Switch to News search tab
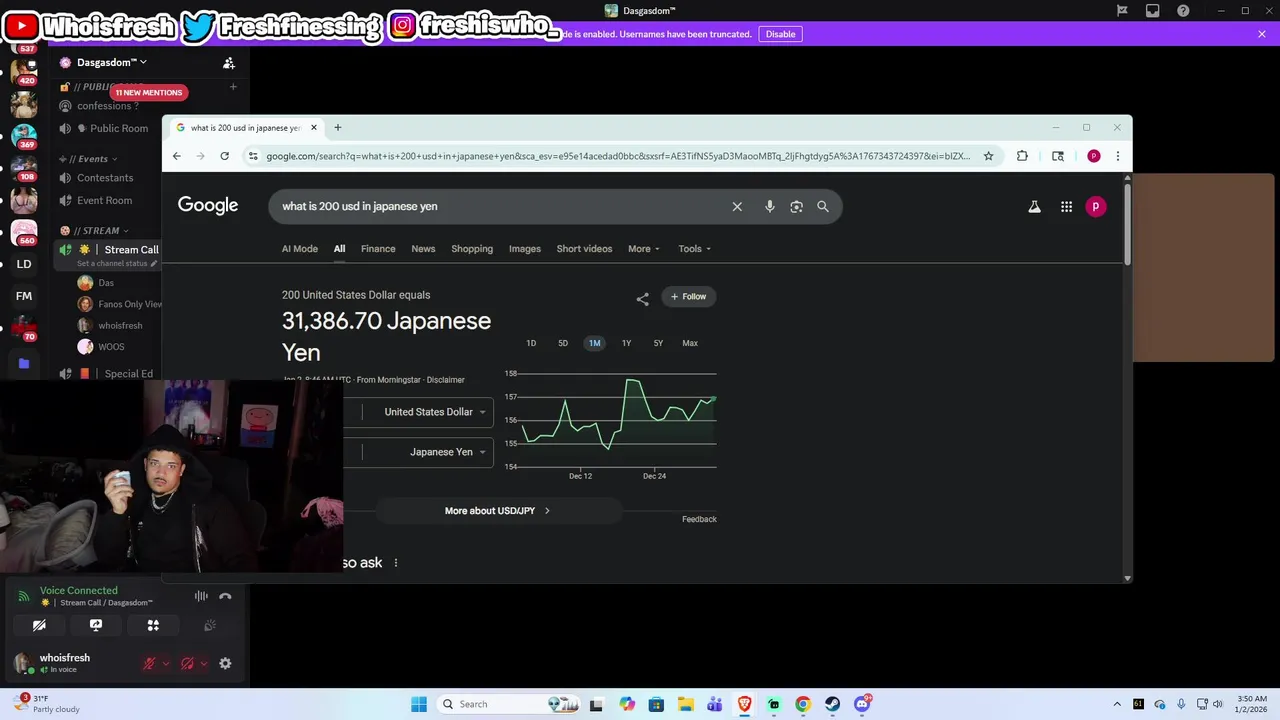The width and height of the screenshot is (1280, 720). coord(423,249)
